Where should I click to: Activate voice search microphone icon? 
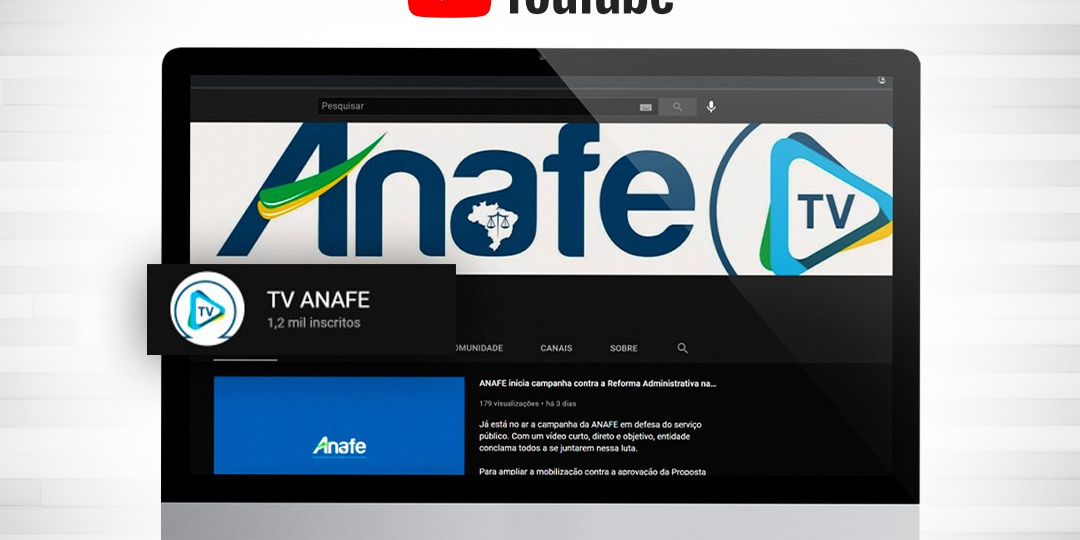[x=711, y=107]
